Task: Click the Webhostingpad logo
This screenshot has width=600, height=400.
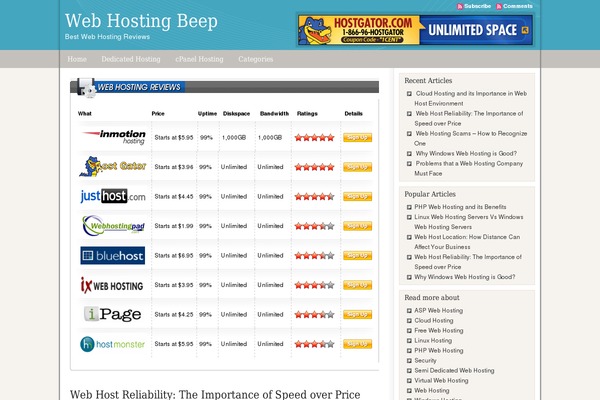Action: tap(114, 225)
